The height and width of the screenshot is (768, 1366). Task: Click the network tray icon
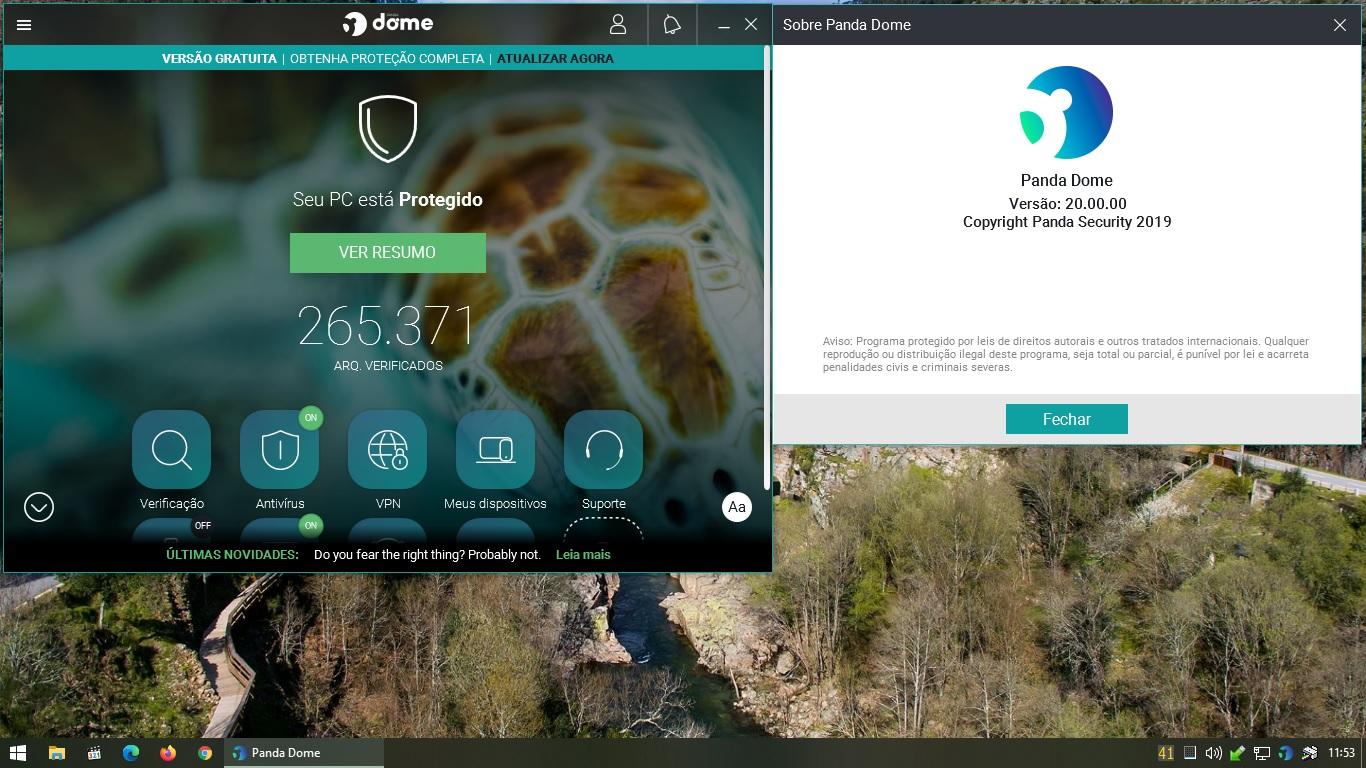pyautogui.click(x=1261, y=753)
